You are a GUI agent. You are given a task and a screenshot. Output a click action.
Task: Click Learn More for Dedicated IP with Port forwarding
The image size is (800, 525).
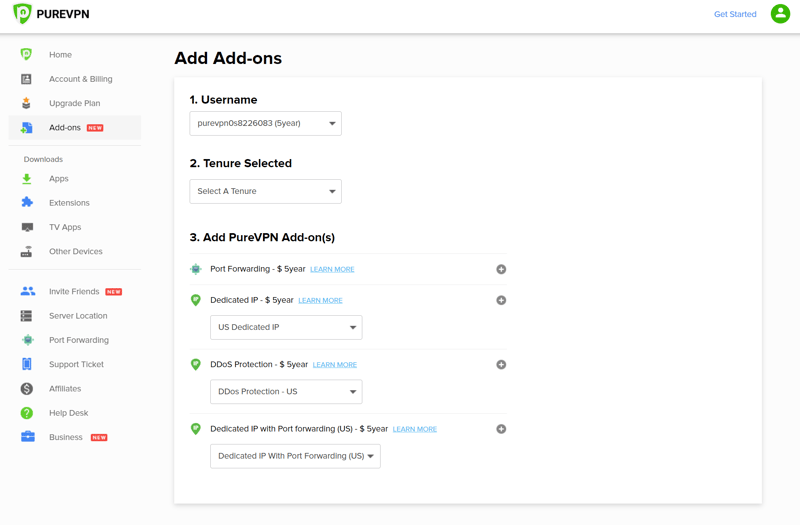(415, 429)
